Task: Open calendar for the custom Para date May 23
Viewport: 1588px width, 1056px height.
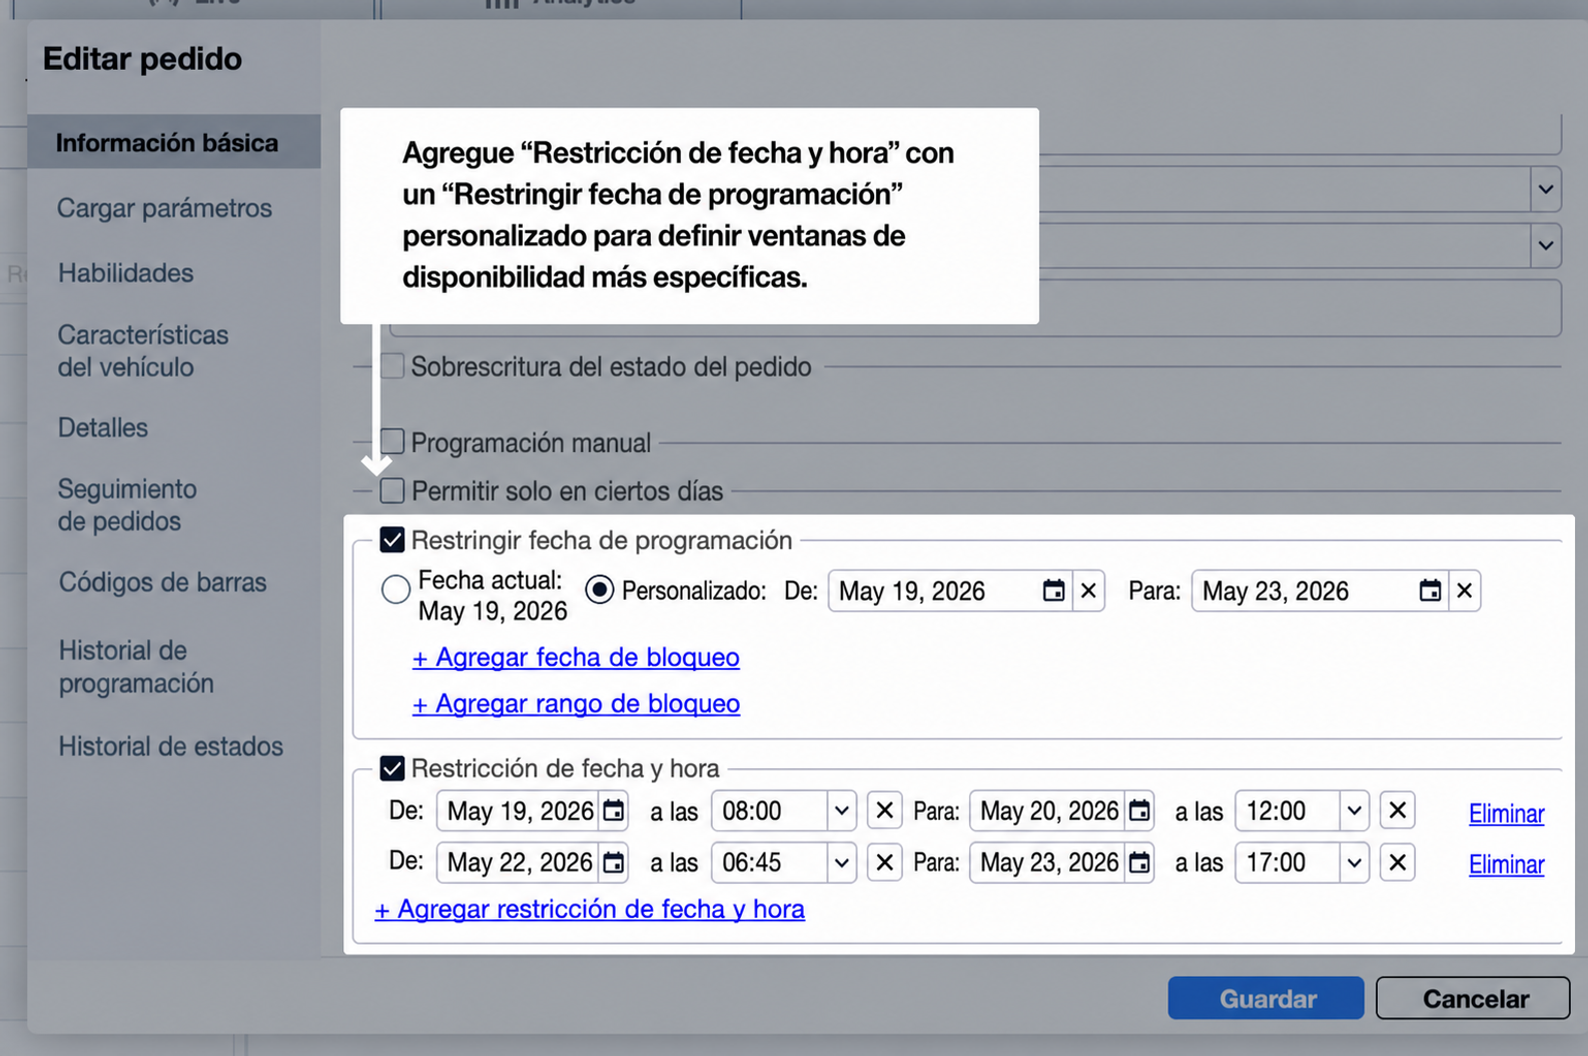Action: point(1430,591)
